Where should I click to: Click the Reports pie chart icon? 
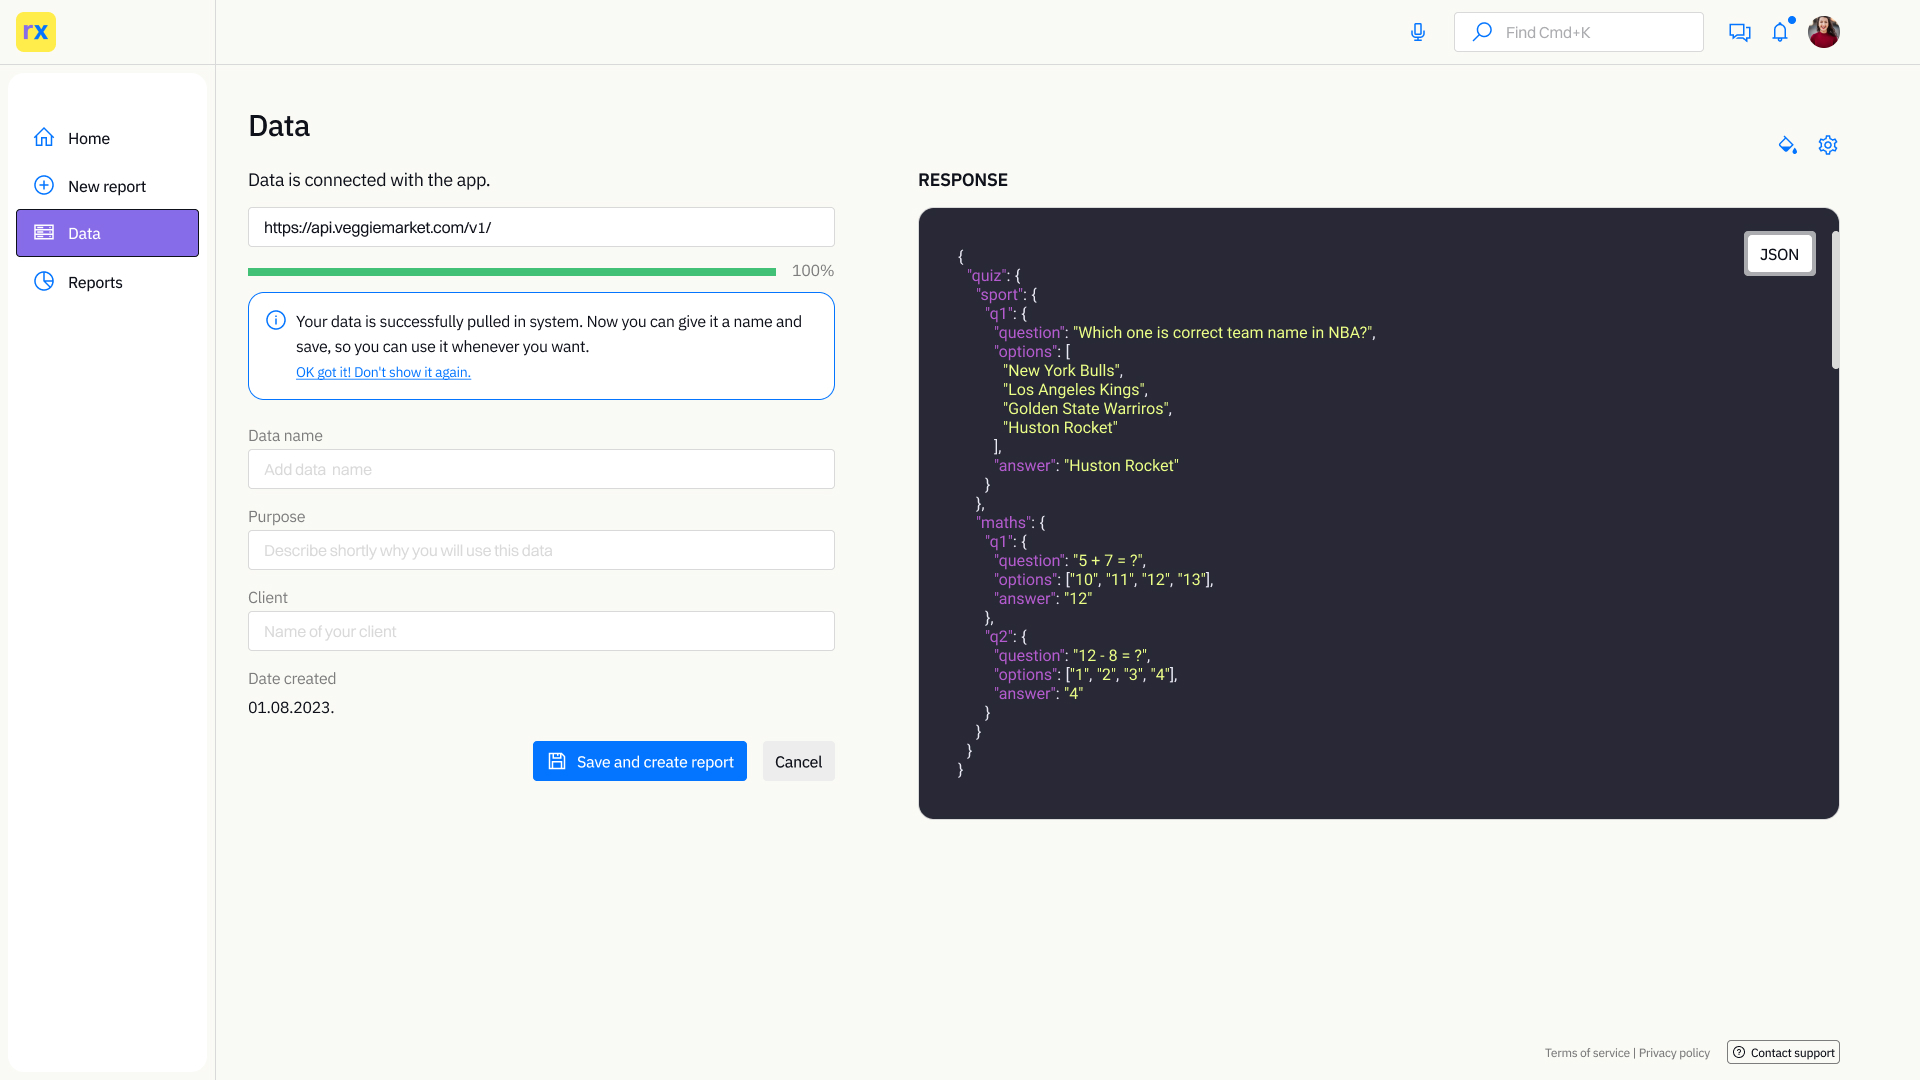pyautogui.click(x=44, y=281)
